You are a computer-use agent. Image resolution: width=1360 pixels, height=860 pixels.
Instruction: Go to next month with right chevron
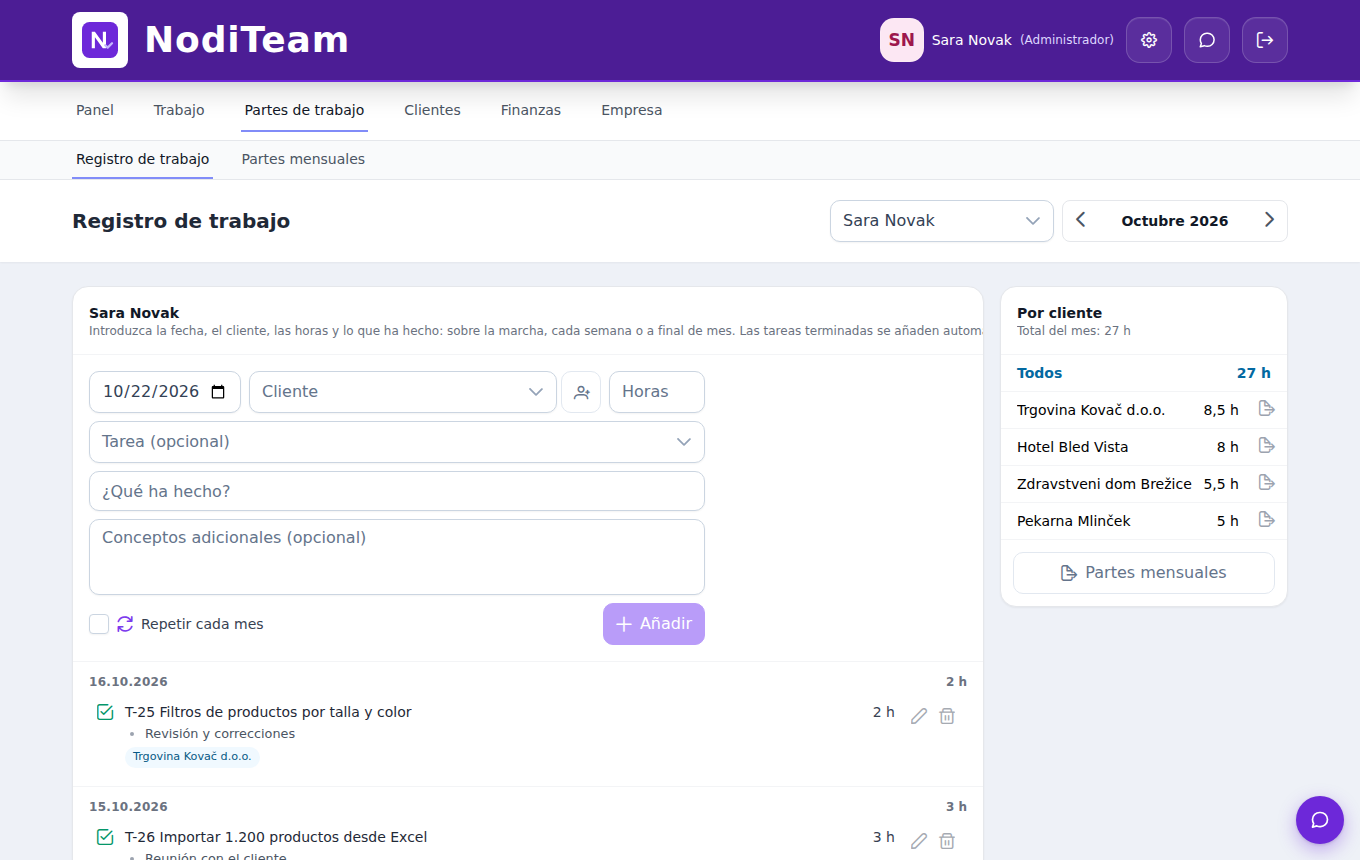(x=1269, y=220)
